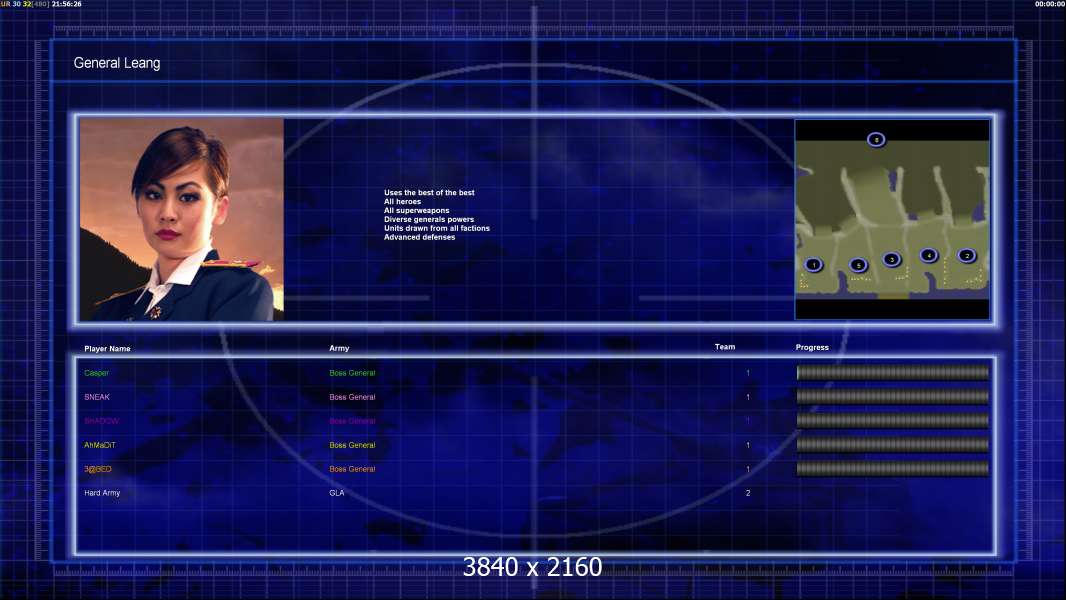This screenshot has width=1066, height=600.
Task: Click AhMaDiT's loading progress bar
Action: click(x=893, y=445)
